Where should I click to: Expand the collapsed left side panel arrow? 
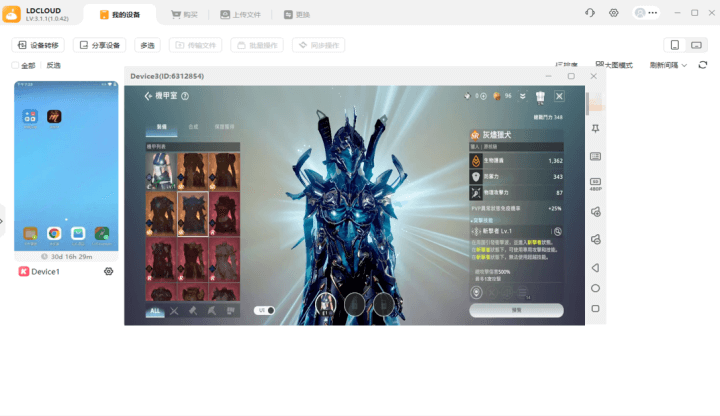[x=2, y=221]
